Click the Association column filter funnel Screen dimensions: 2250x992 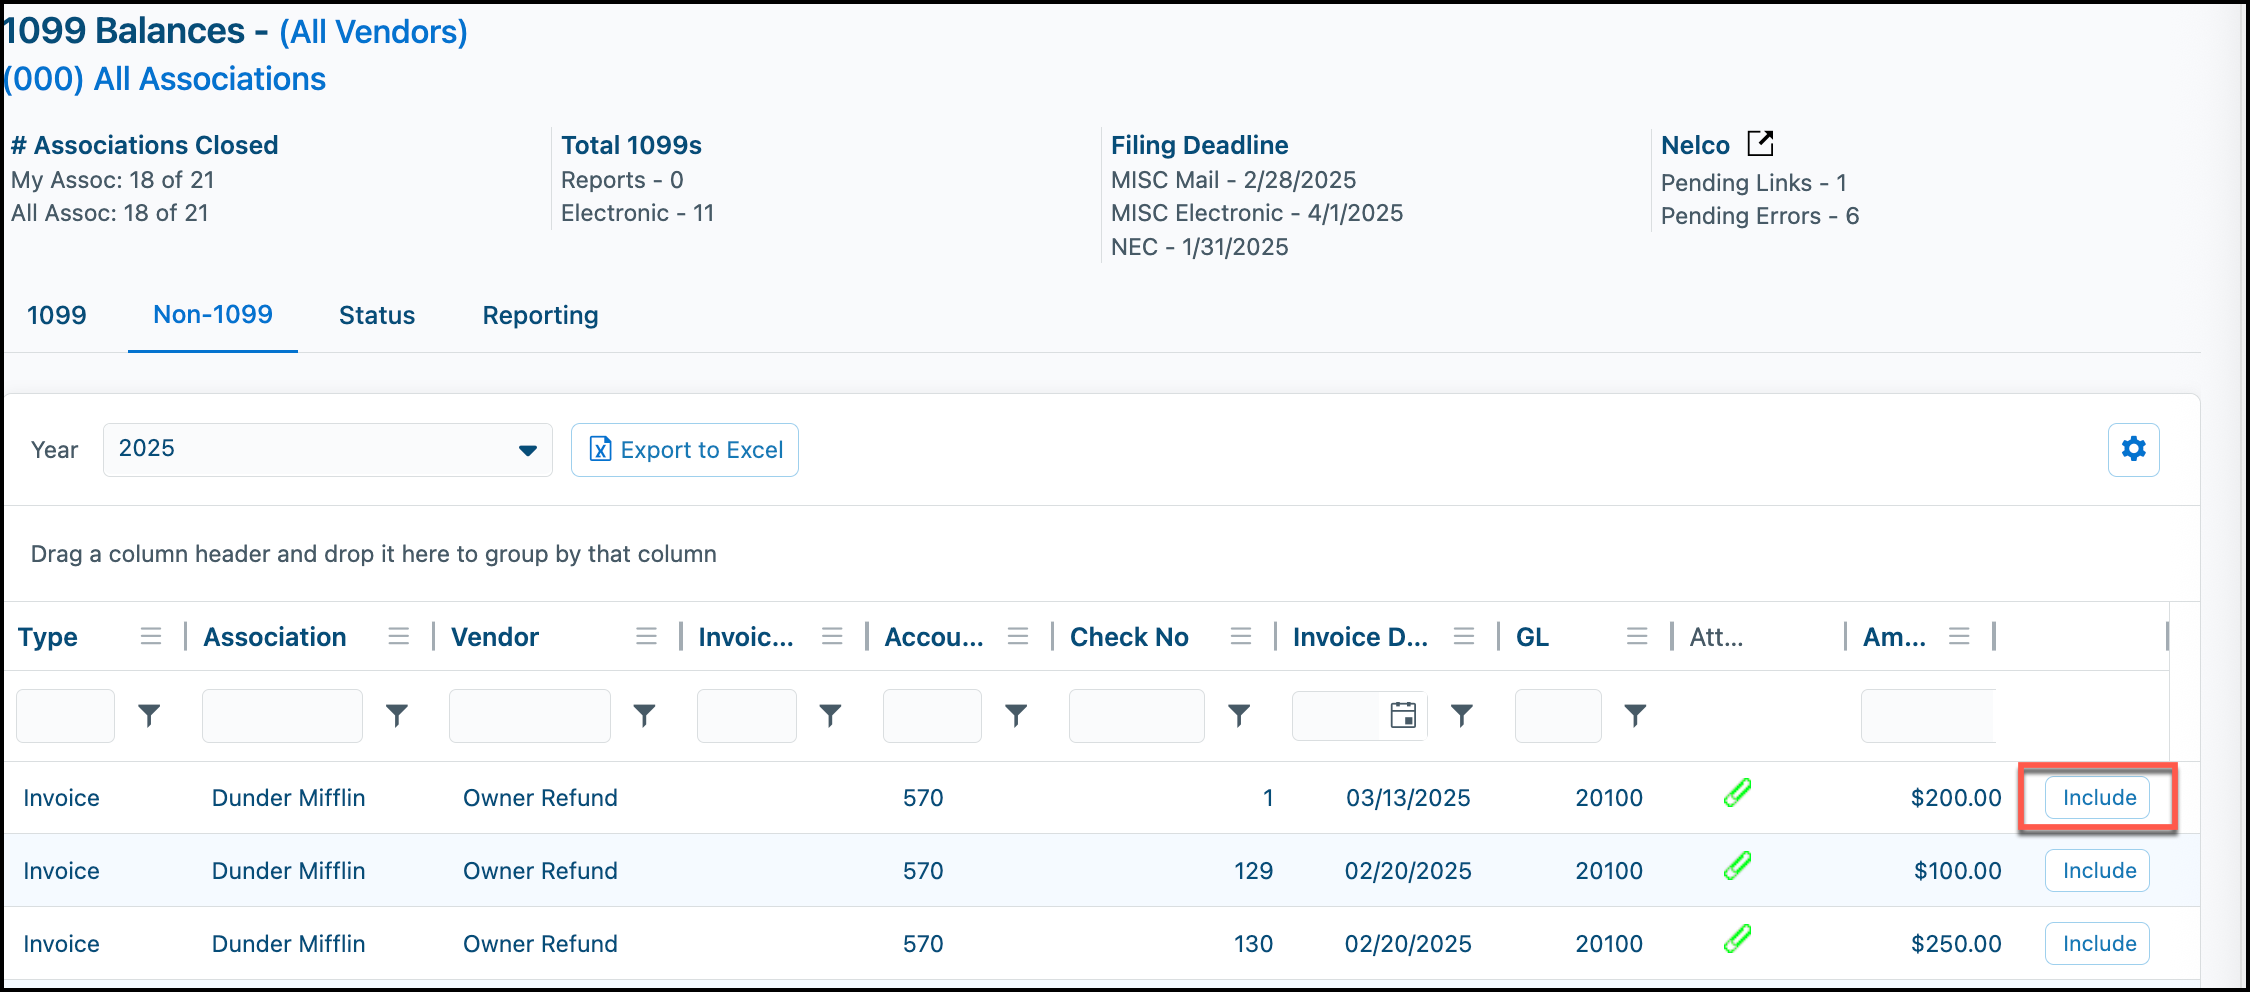(x=397, y=715)
